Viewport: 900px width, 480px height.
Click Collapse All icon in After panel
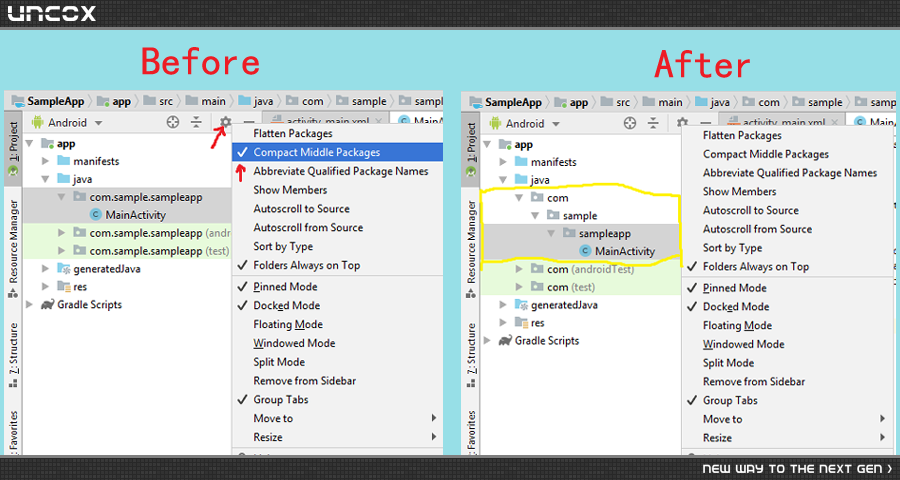pyautogui.click(x=653, y=123)
